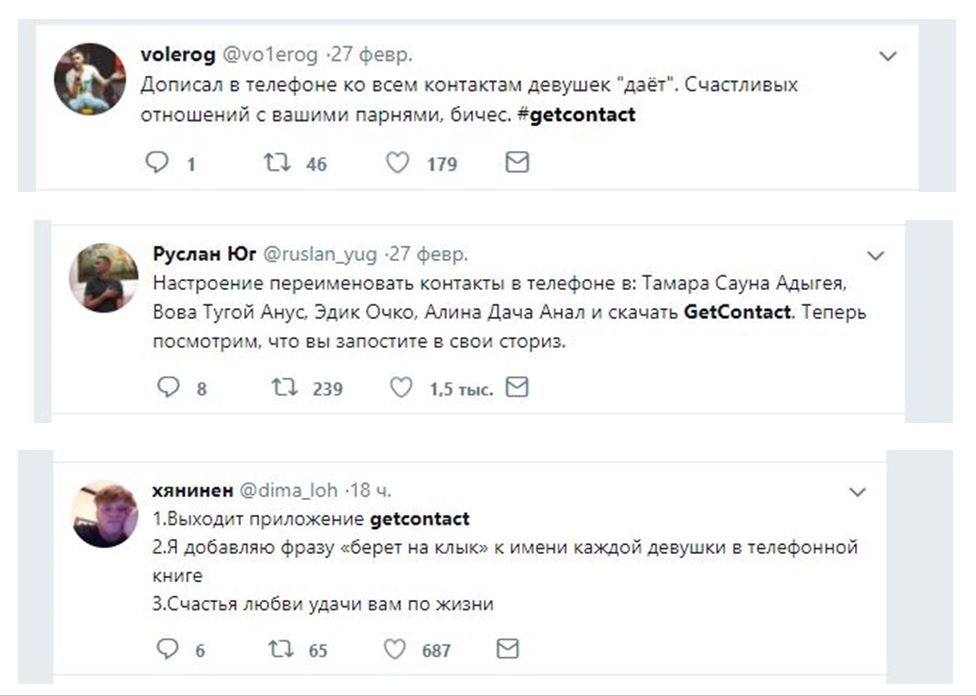
Task: Like Руслан Юг's tweet with 1,5 тыс. likes
Action: pyautogui.click(x=401, y=387)
